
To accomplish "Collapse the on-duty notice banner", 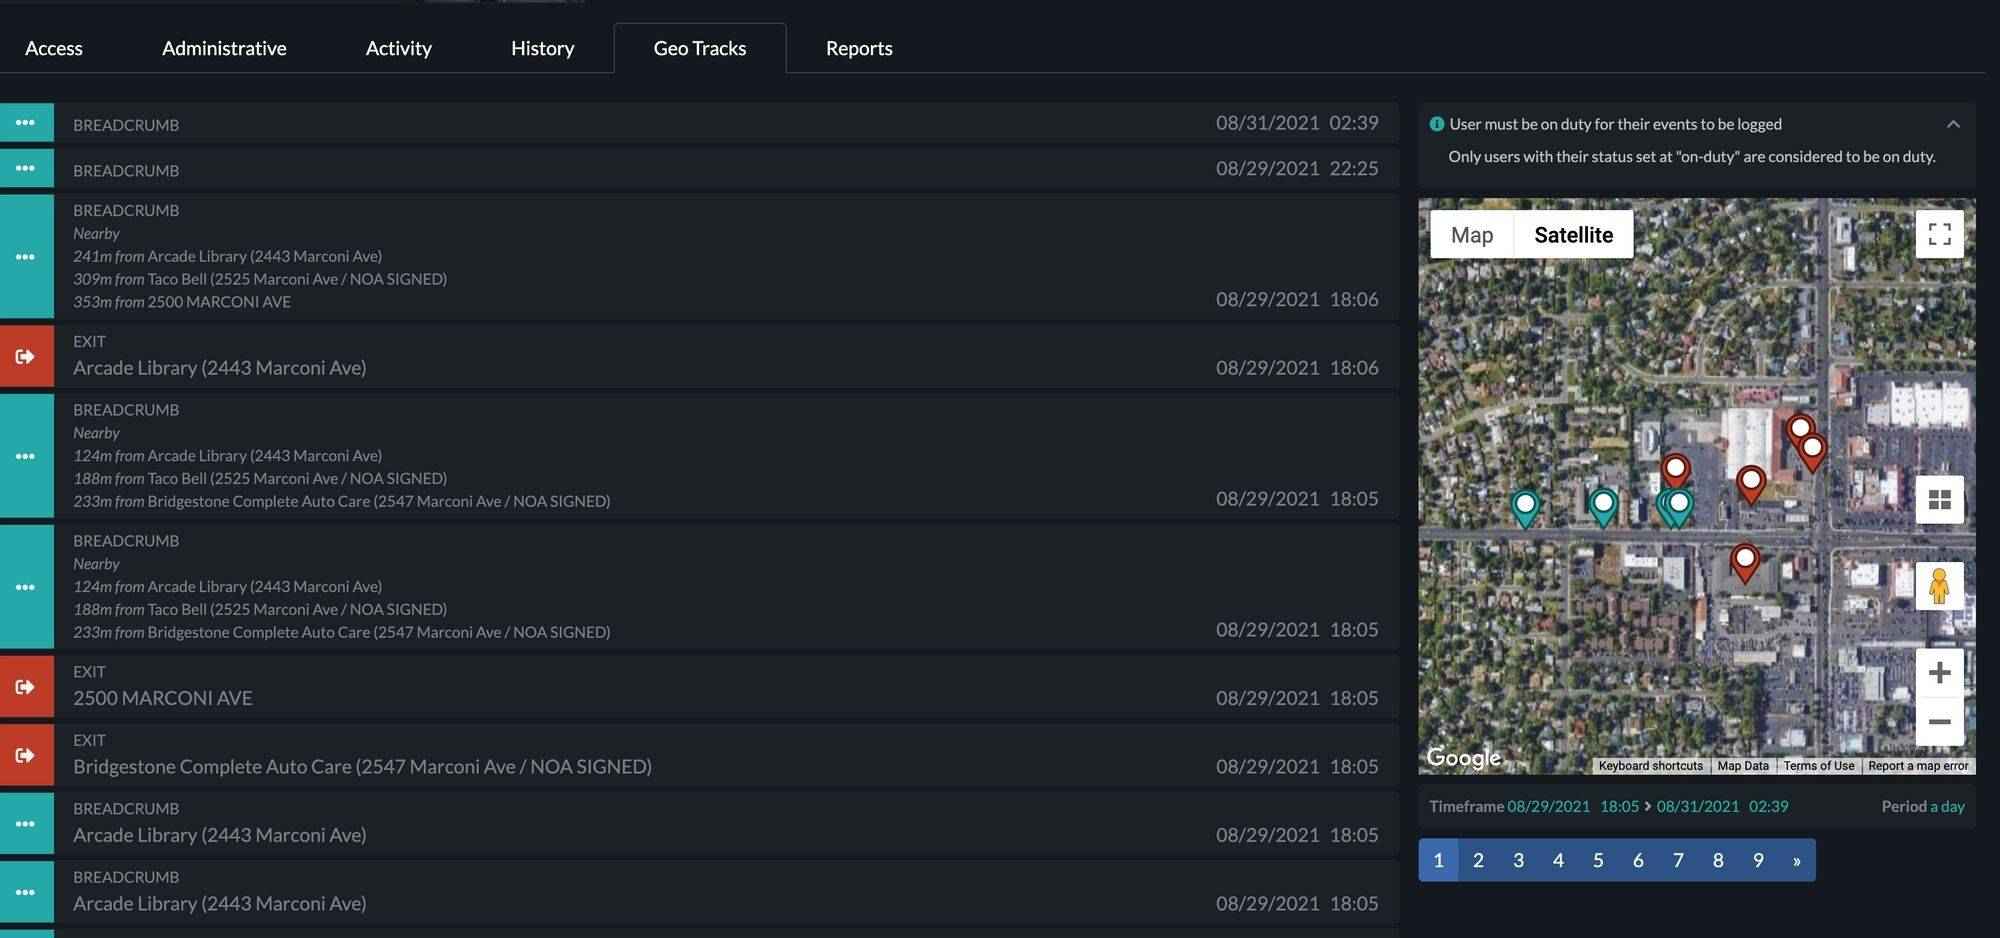I will pos(1953,125).
